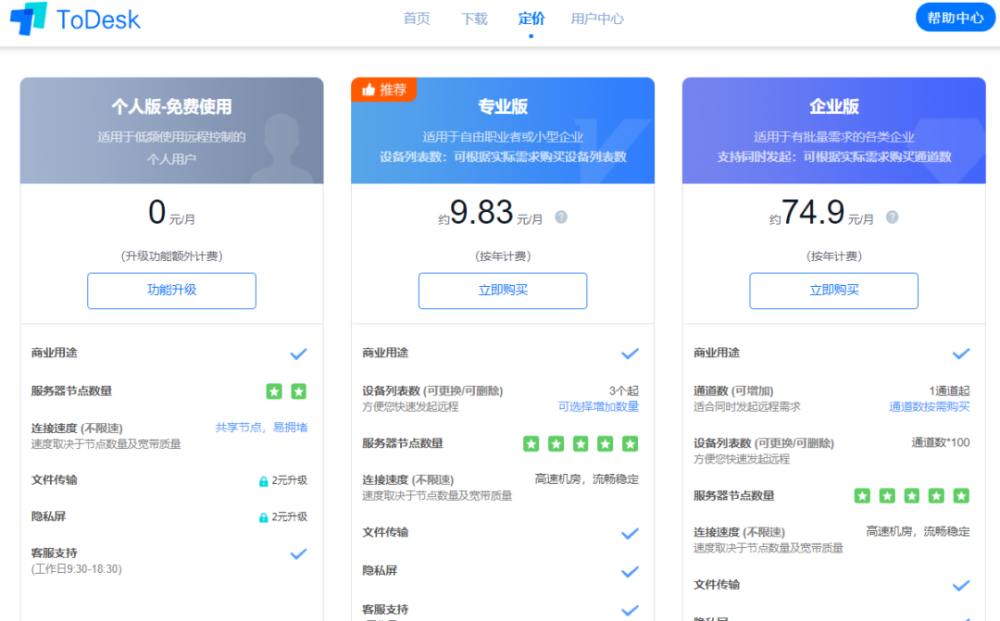Open the 用户中心 nav tab
Image resolution: width=1000 pixels, height=621 pixels.
(x=597, y=18)
